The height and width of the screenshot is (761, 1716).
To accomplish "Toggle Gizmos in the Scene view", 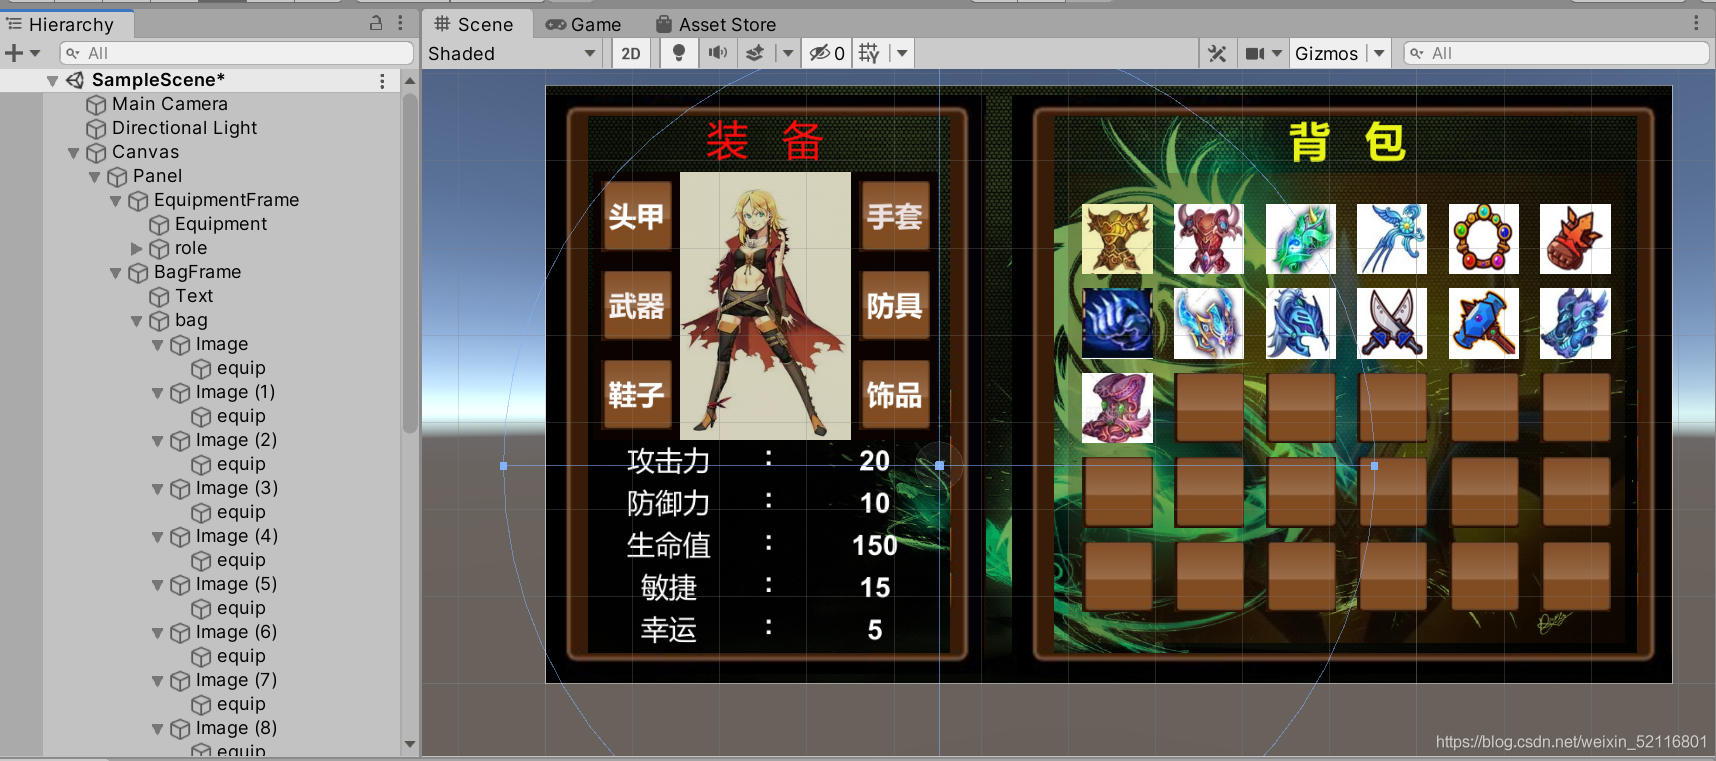I will pyautogui.click(x=1326, y=53).
